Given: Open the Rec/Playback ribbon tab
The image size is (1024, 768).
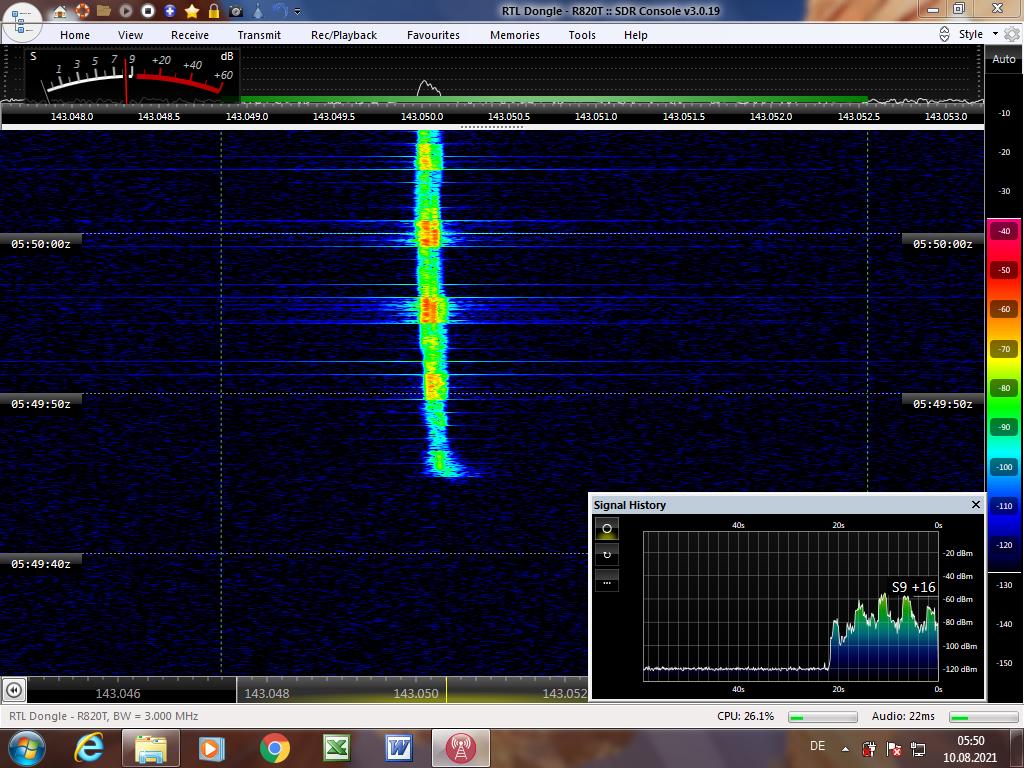Looking at the screenshot, I should [344, 35].
